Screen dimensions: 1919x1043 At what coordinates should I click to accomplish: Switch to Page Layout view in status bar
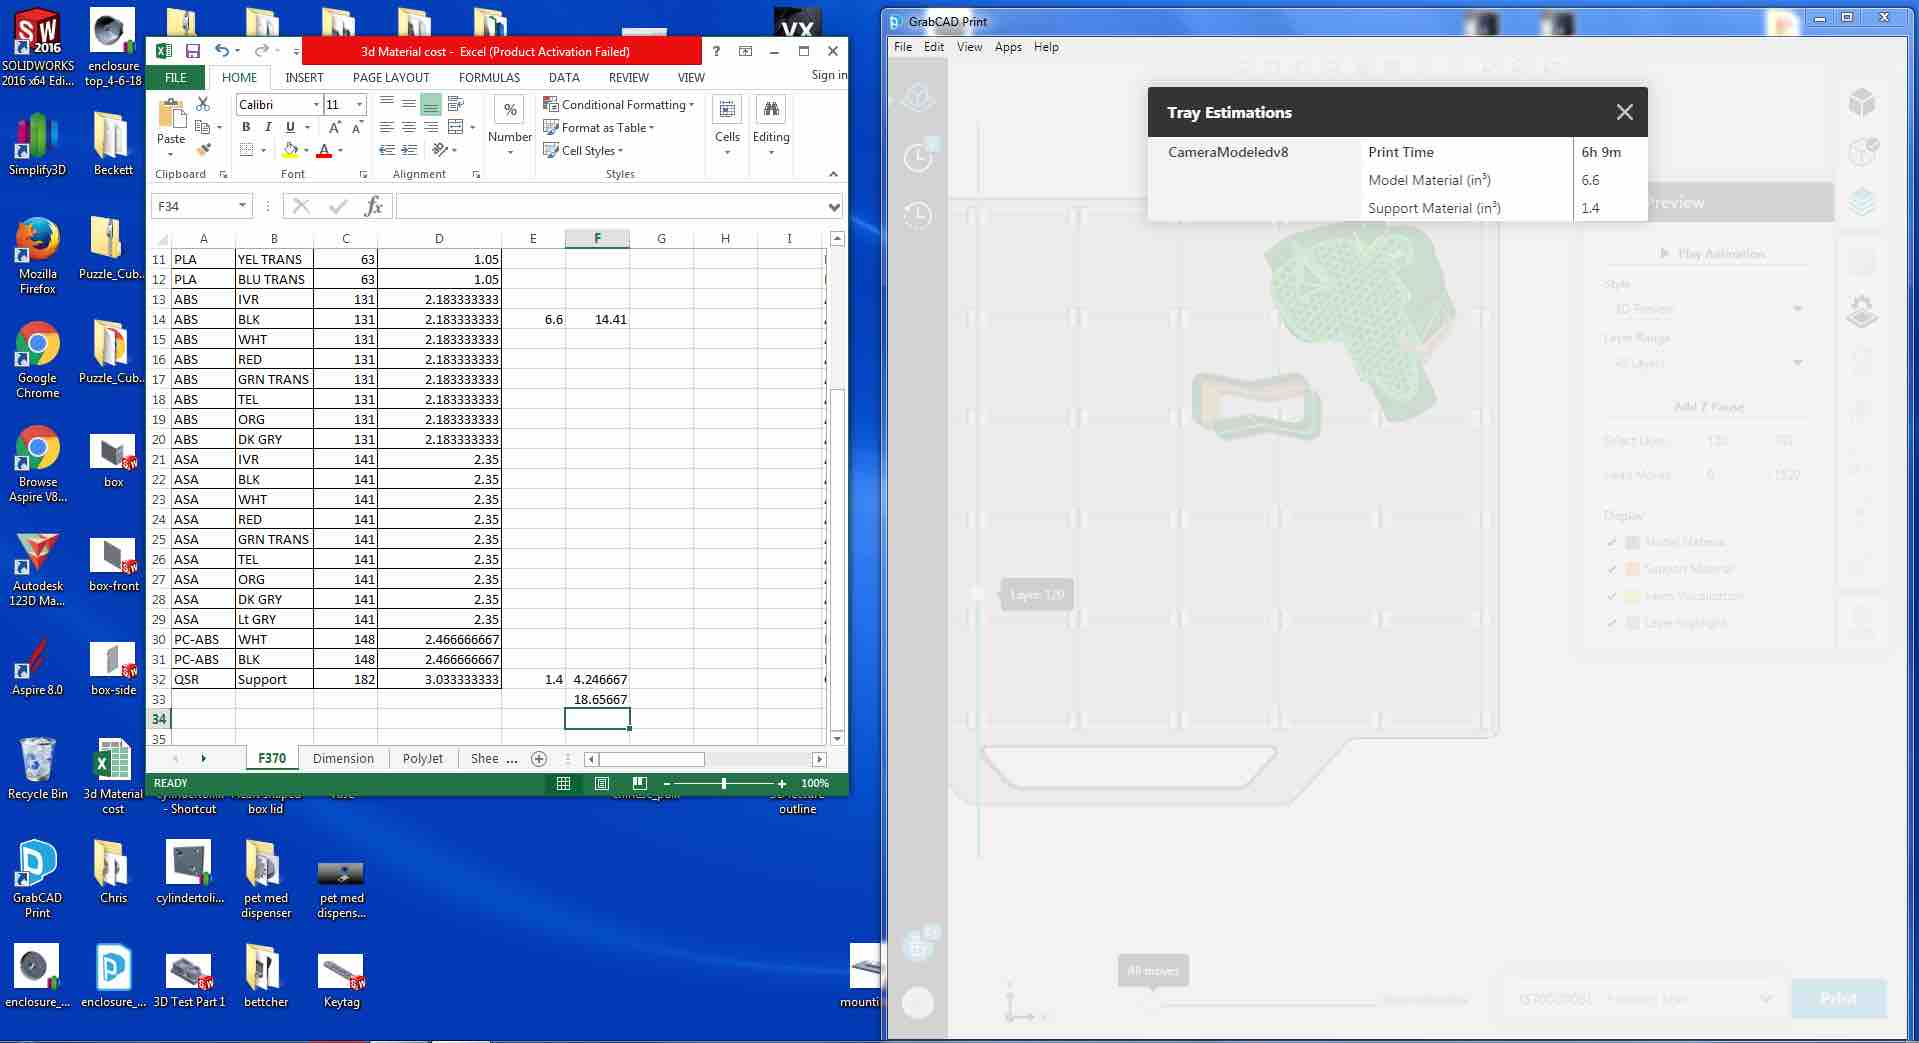tap(602, 784)
